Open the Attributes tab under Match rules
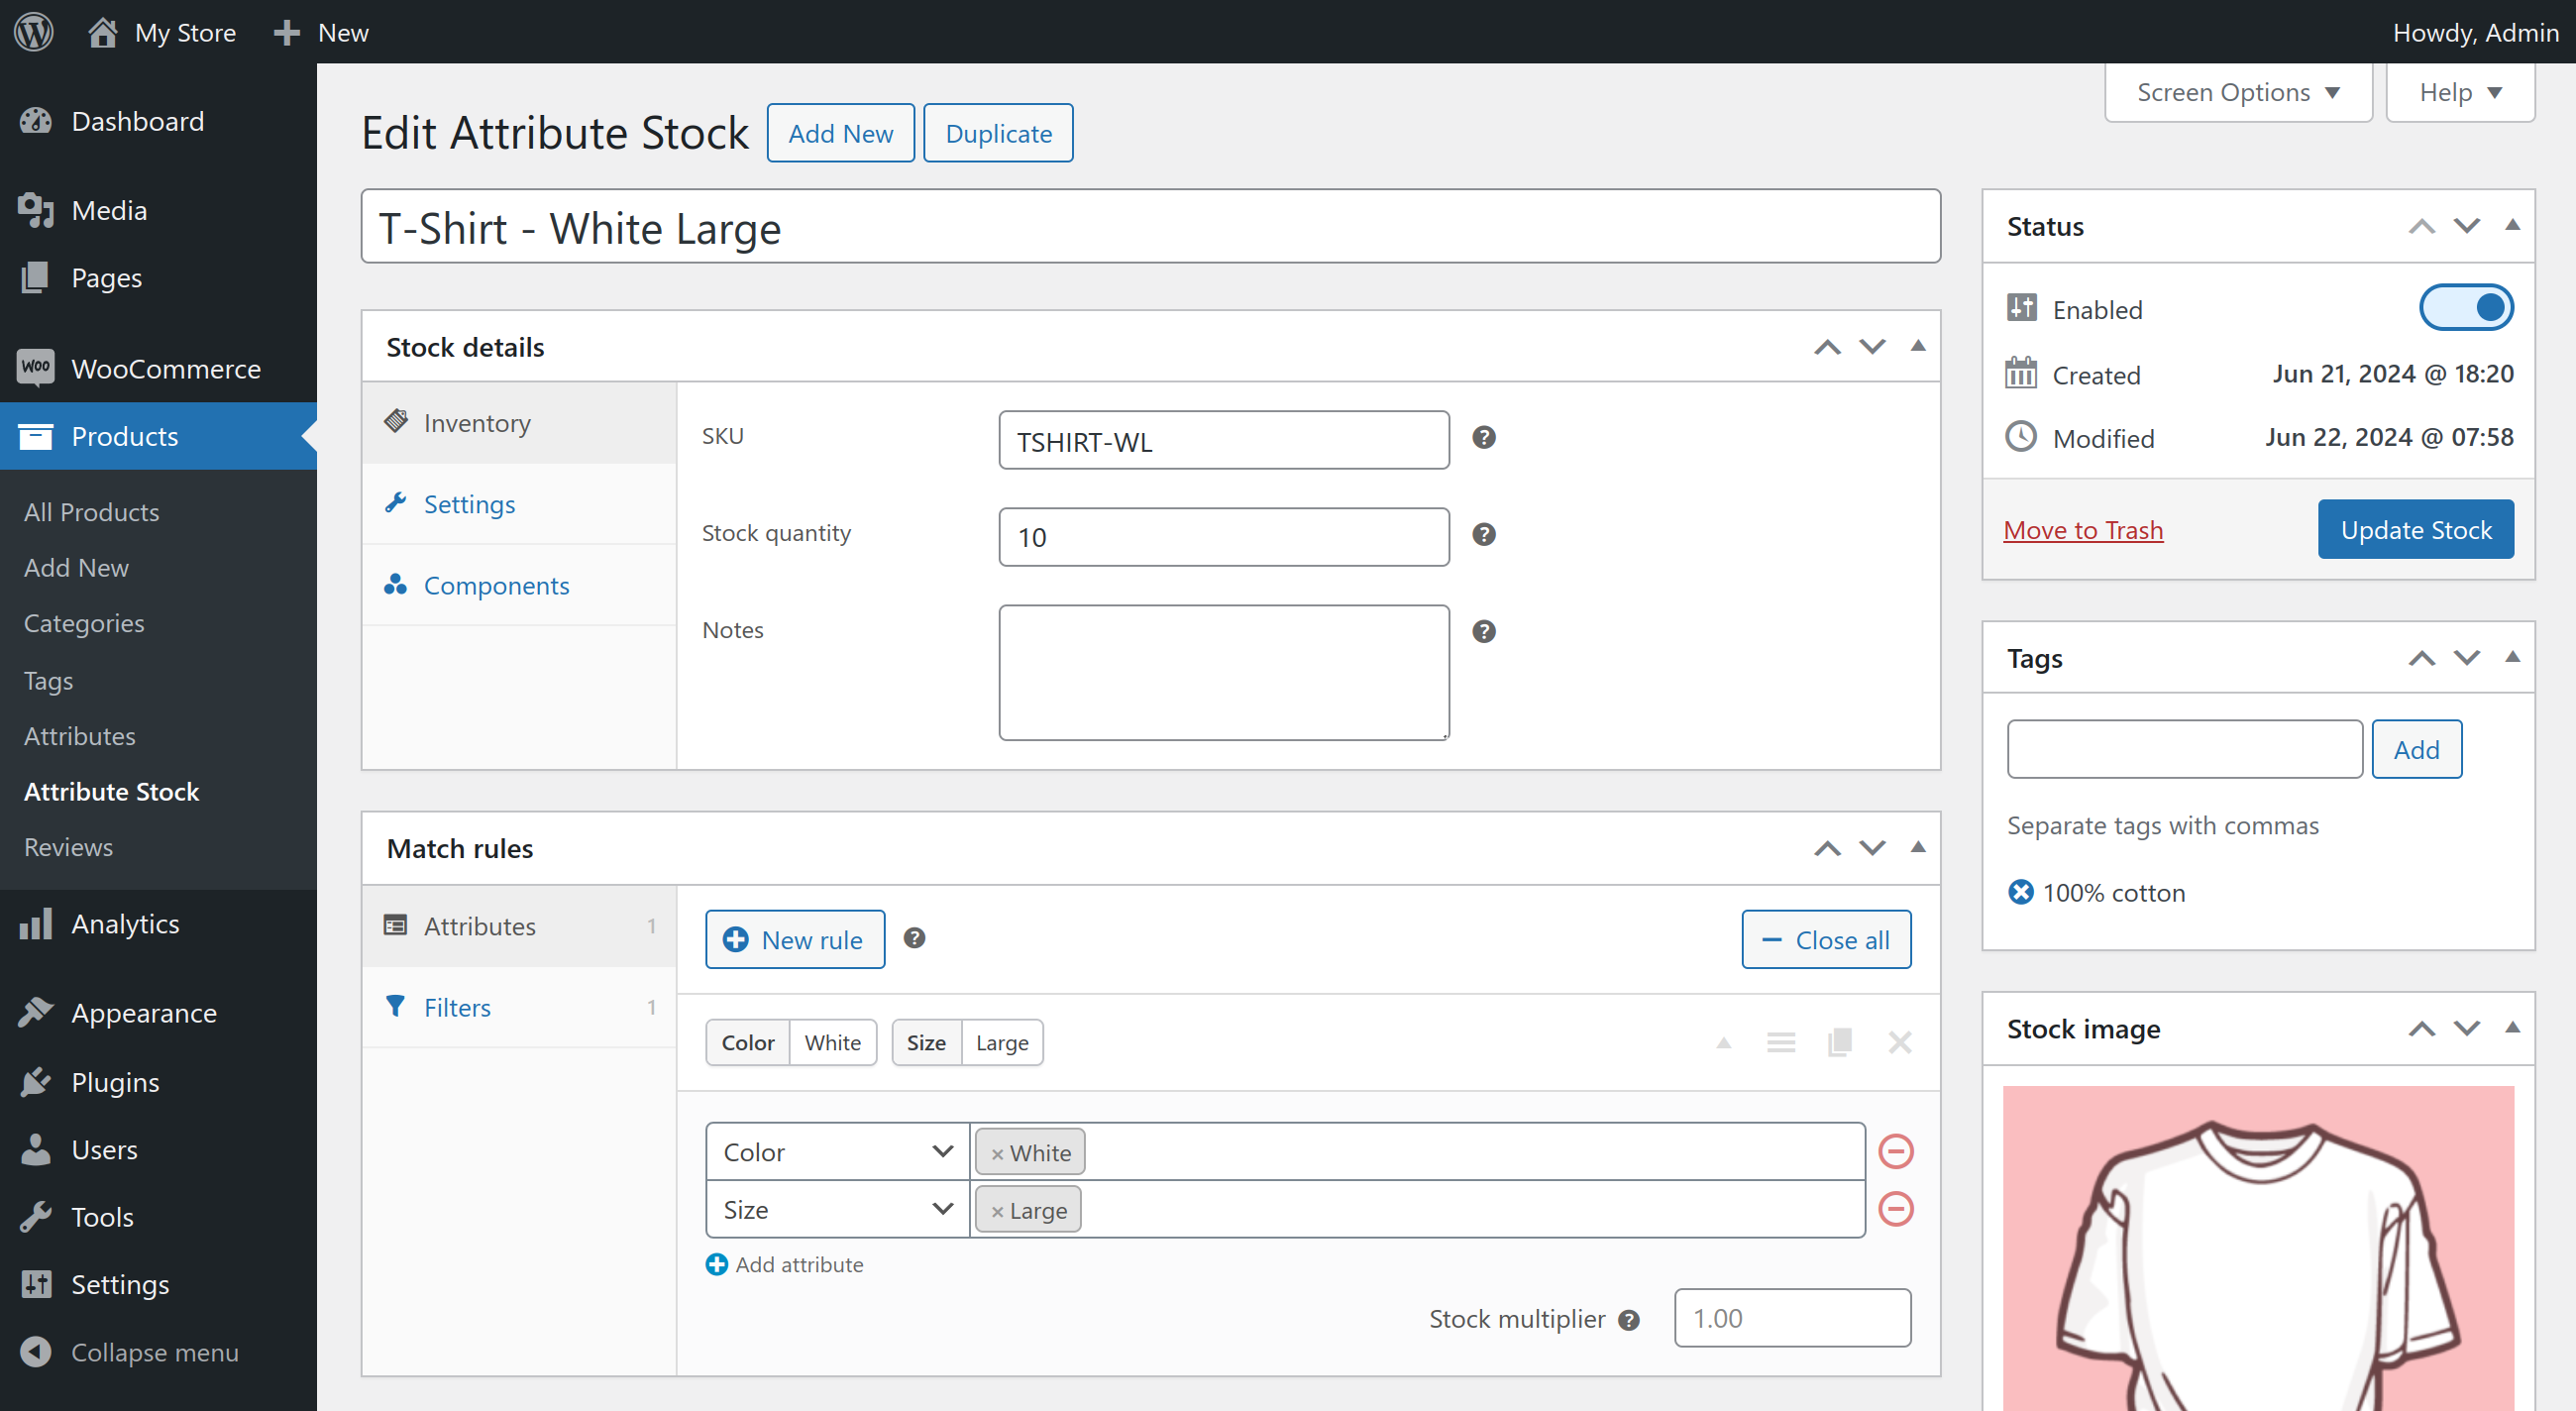The width and height of the screenshot is (2576, 1411). [479, 926]
